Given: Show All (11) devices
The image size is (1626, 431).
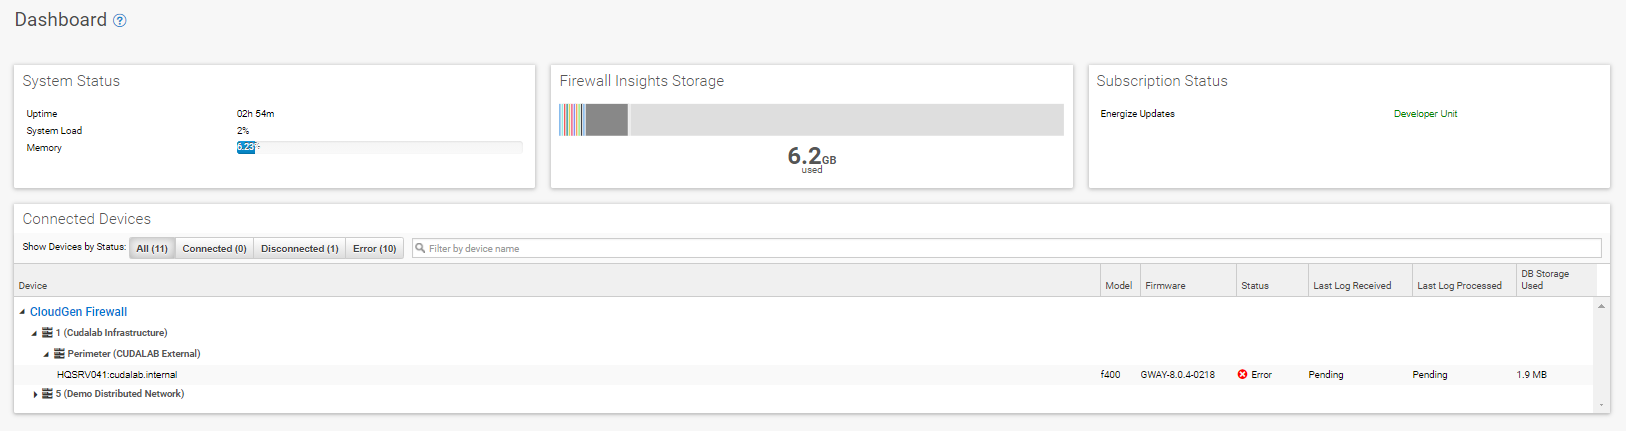Looking at the screenshot, I should (152, 248).
